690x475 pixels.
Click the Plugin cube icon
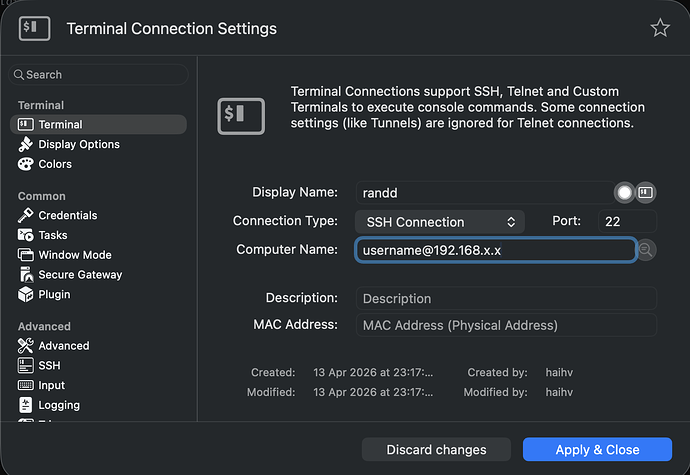click(26, 294)
